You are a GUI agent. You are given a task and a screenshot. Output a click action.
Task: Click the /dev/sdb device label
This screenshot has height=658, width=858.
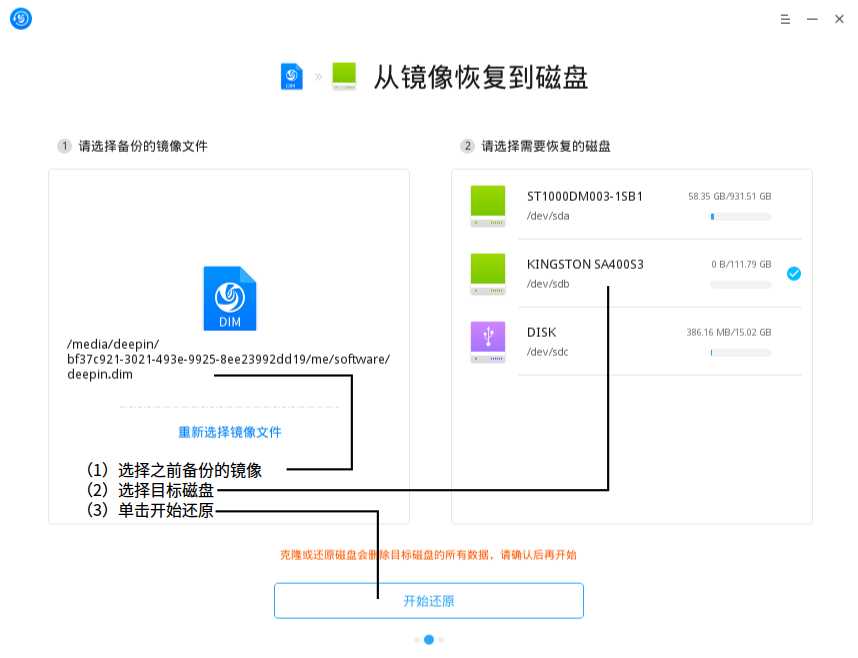(548, 285)
